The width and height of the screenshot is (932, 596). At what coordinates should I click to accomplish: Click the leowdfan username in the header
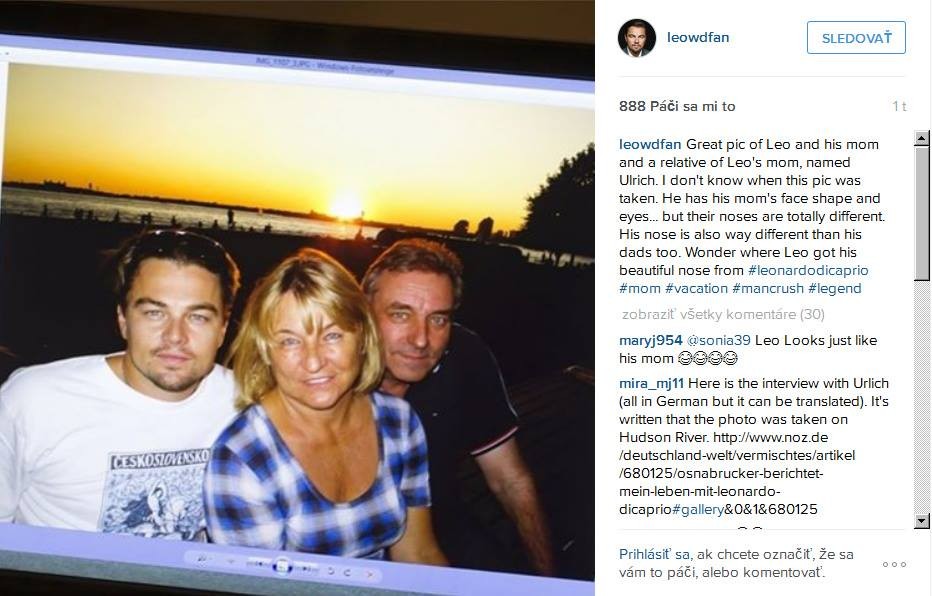pyautogui.click(x=698, y=37)
